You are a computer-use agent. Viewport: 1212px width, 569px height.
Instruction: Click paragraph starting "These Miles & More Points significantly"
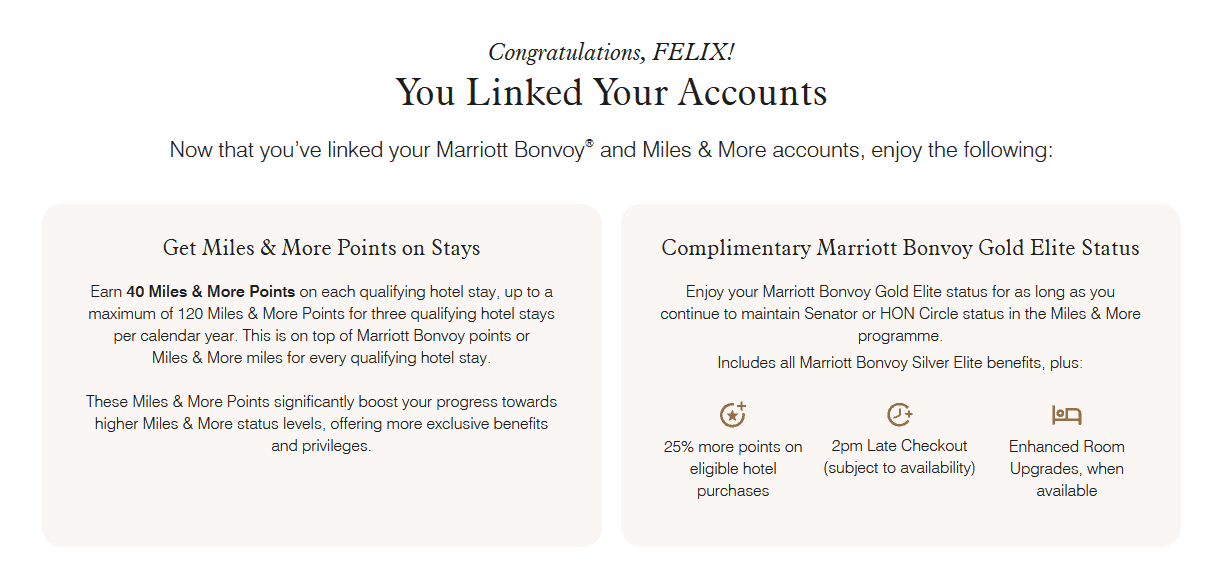pos(321,402)
